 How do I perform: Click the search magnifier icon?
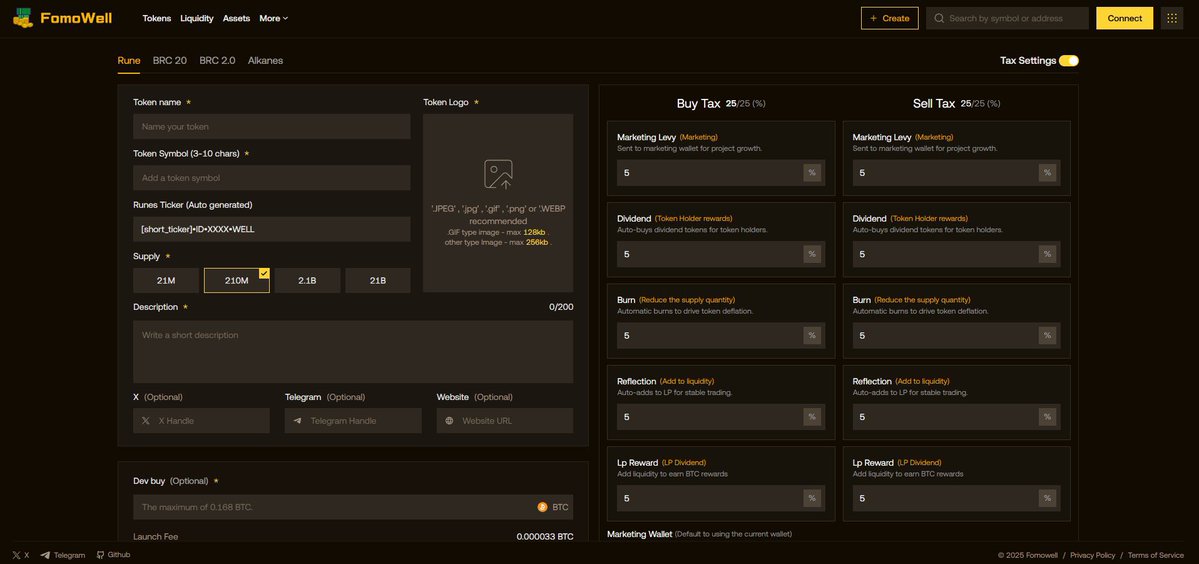pos(939,18)
